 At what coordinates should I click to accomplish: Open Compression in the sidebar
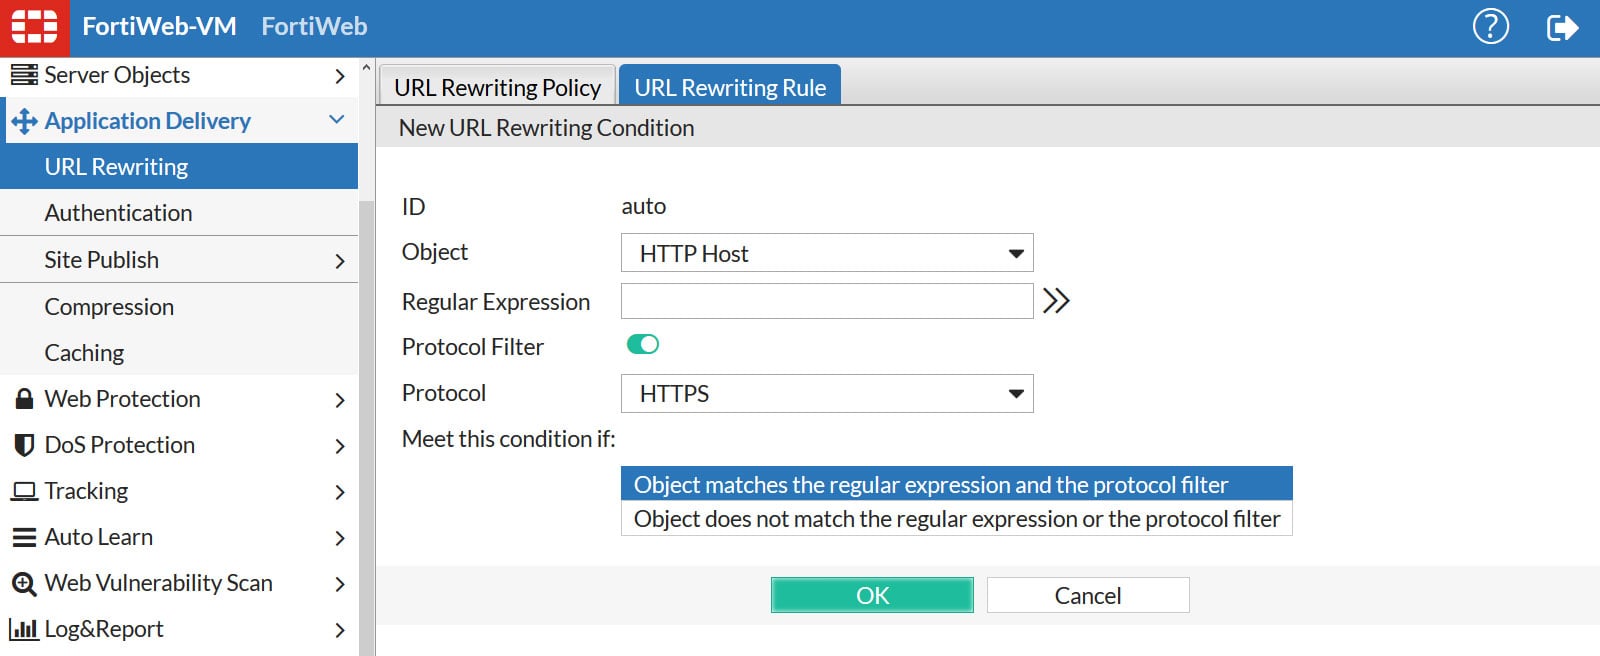(179, 306)
